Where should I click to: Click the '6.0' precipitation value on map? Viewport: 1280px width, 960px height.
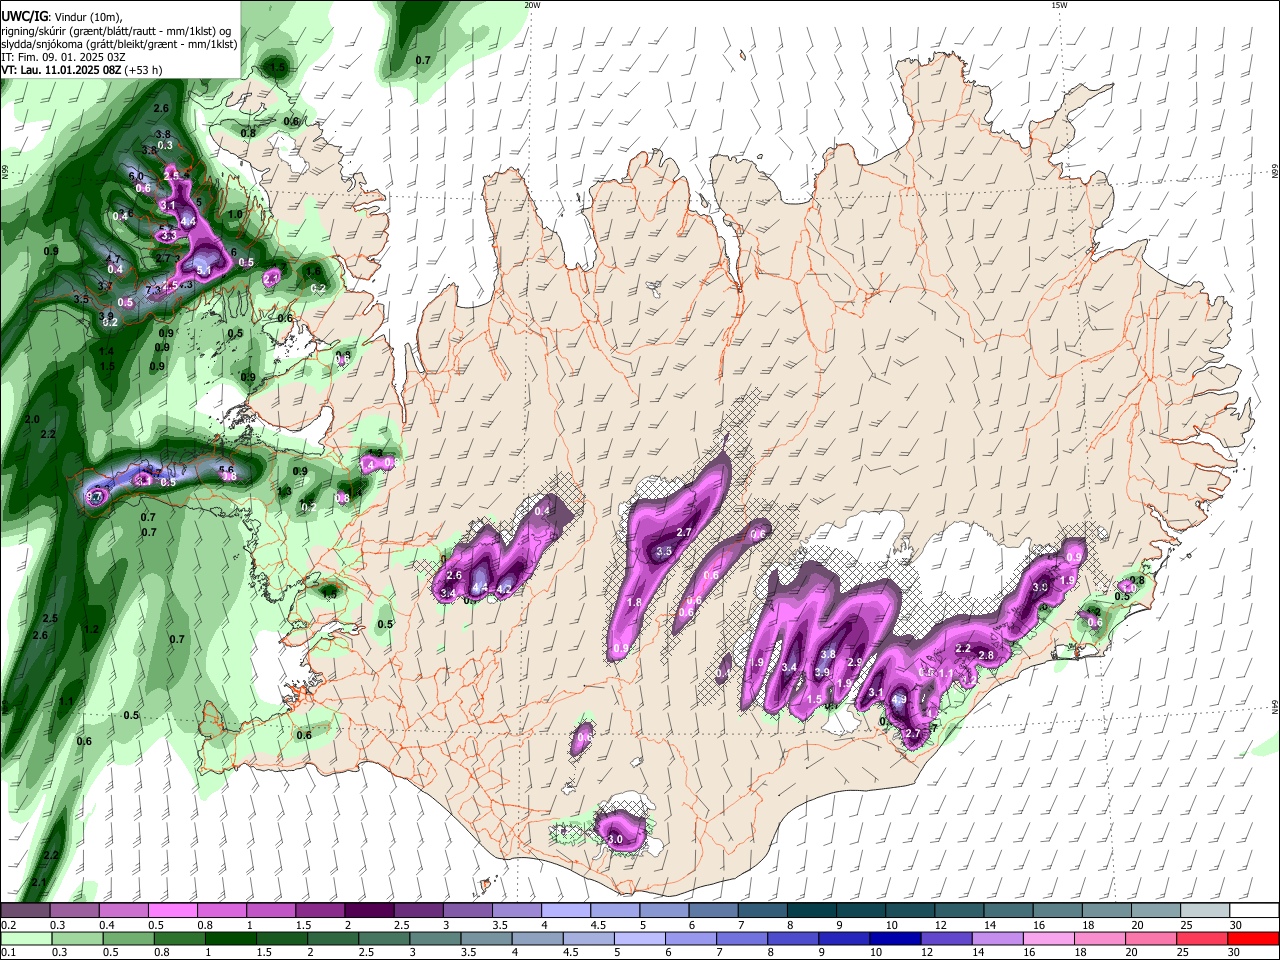(x=136, y=176)
